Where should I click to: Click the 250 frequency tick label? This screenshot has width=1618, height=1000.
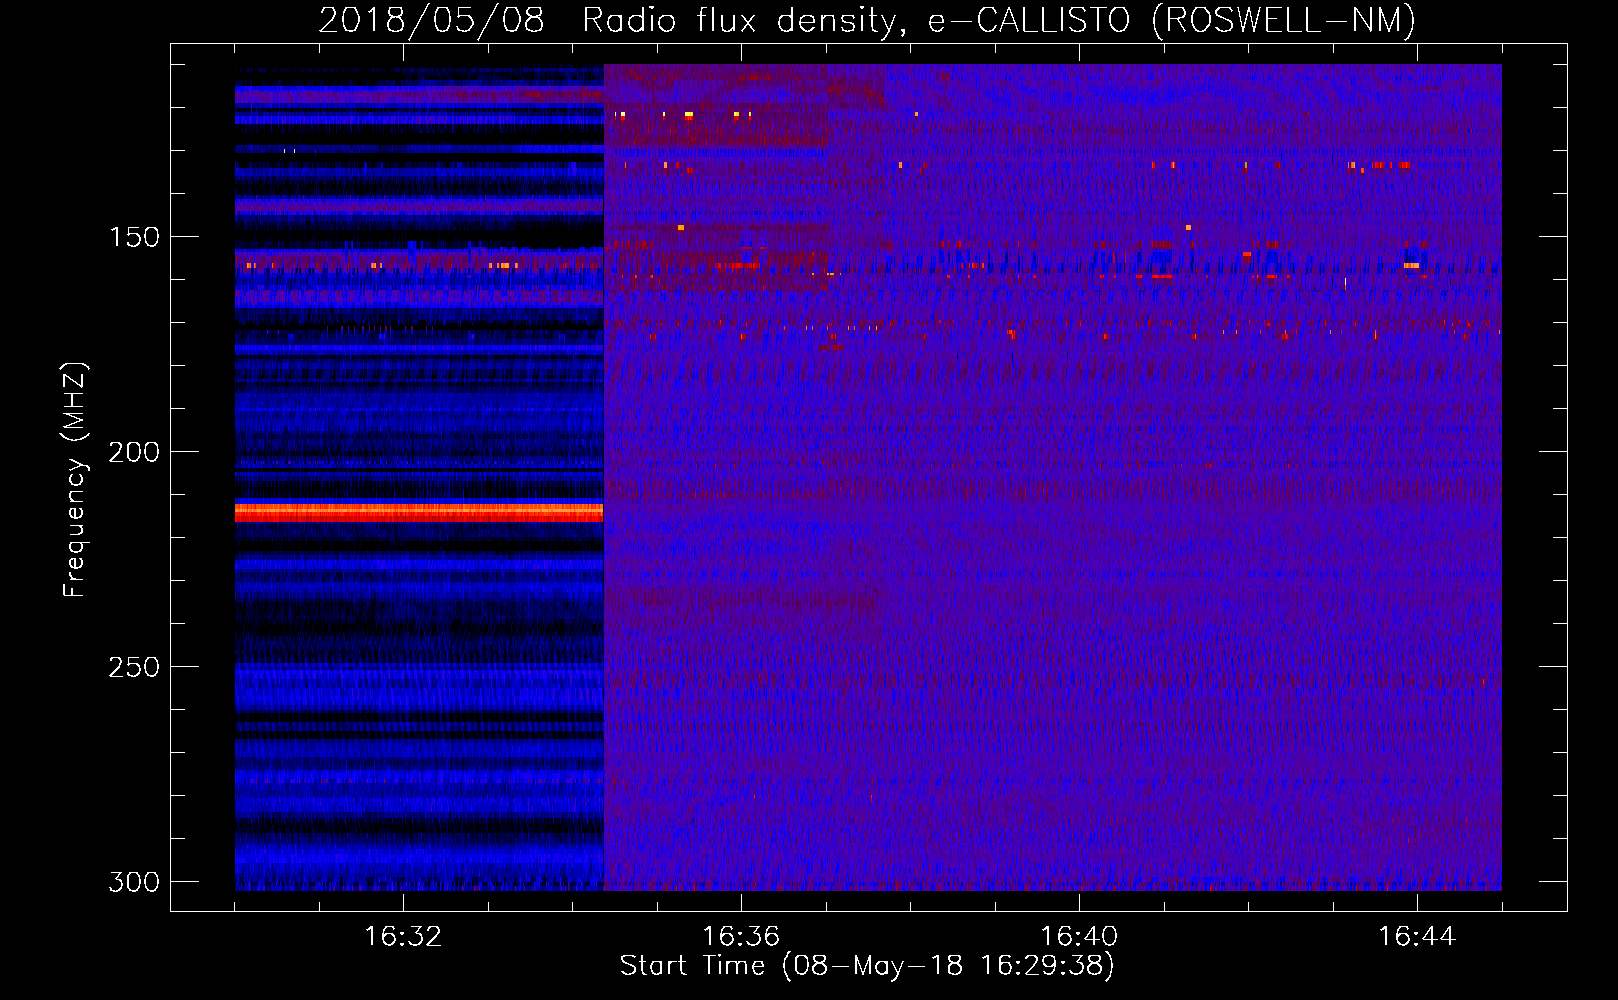[134, 667]
